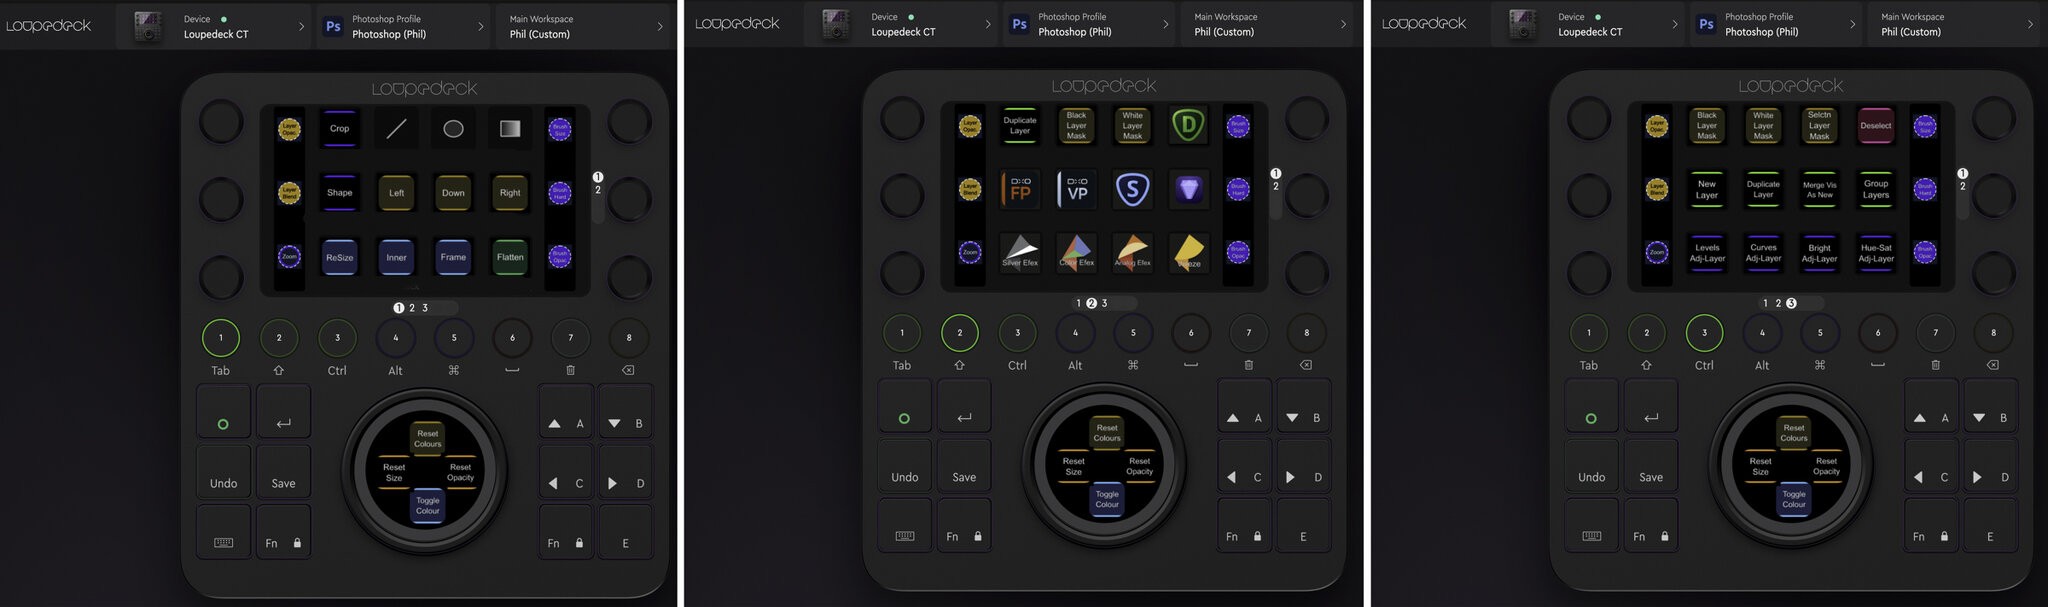Launch the Topaz Sharpen S shield icon
2048x607 pixels.
point(1132,189)
